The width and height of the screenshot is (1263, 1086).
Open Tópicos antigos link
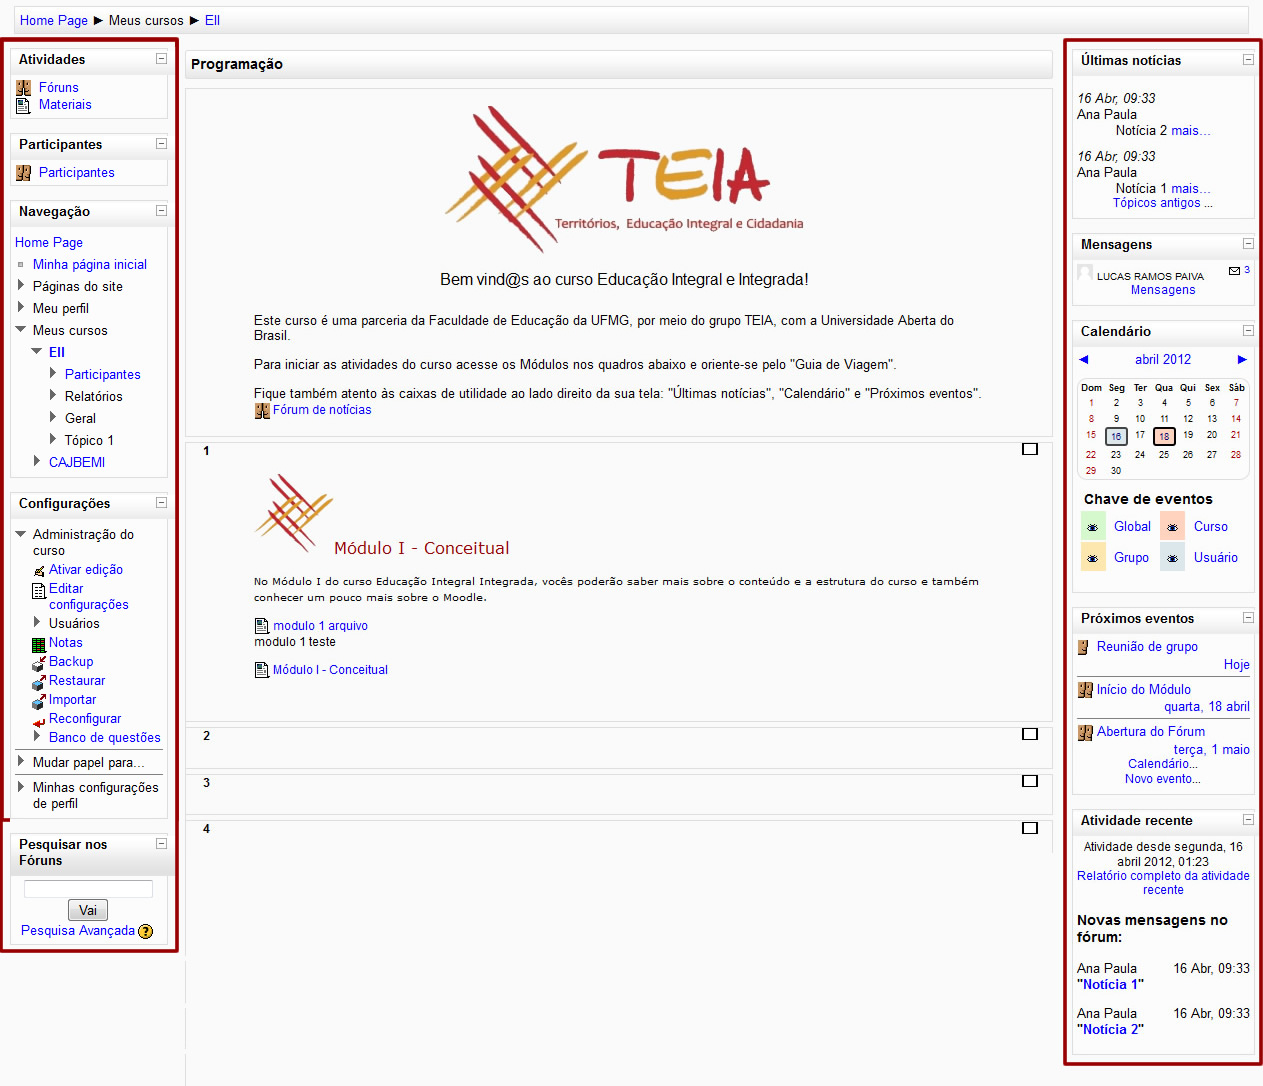1163,203
